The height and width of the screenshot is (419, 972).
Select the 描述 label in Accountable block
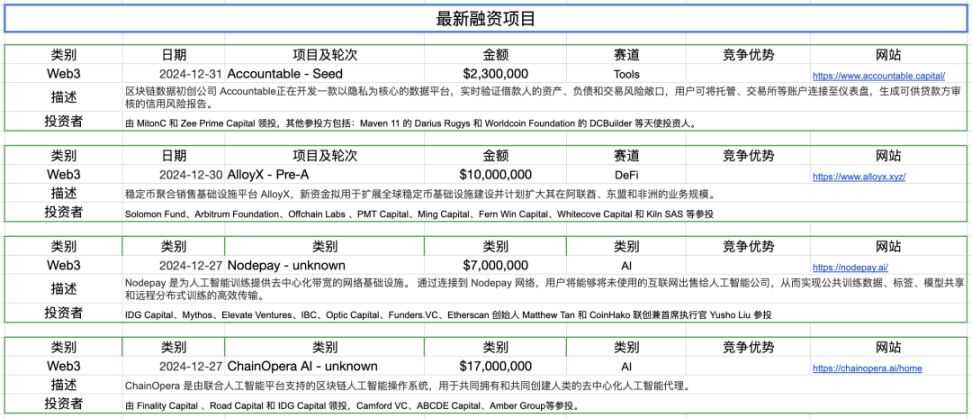[63, 97]
